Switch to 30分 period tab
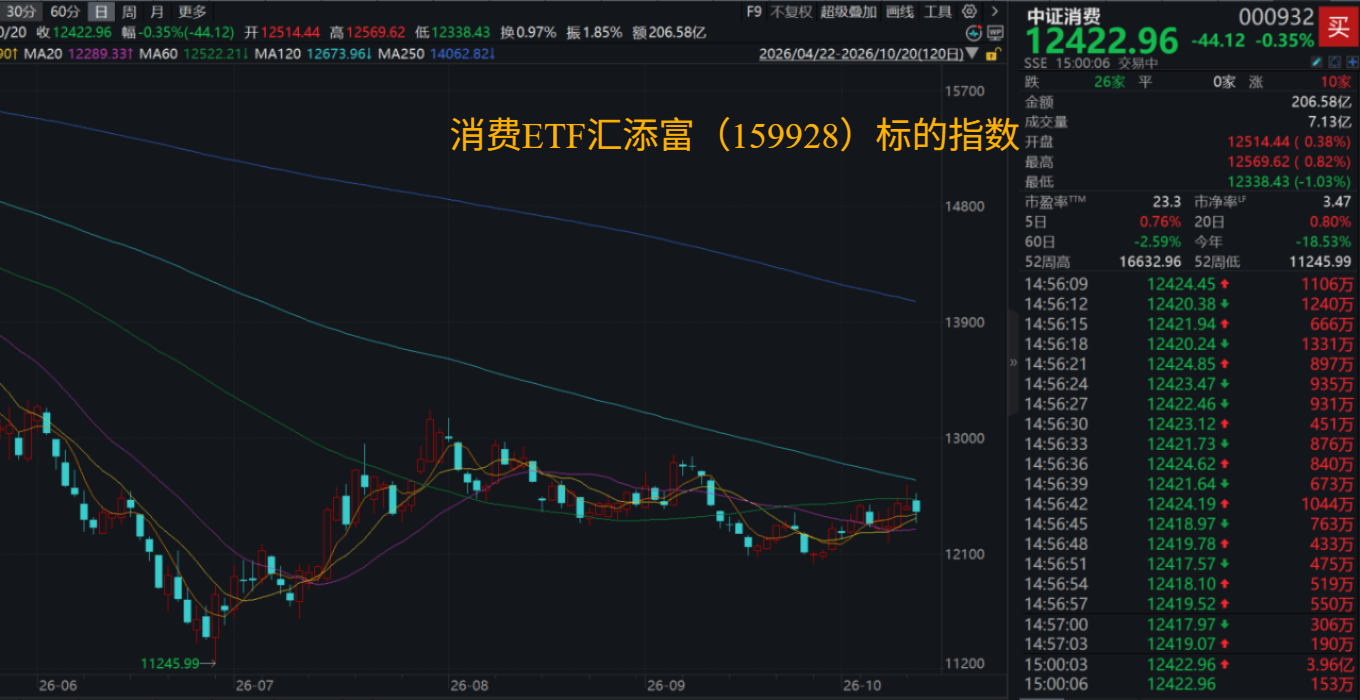The width and height of the screenshot is (1360, 700). (x=22, y=11)
